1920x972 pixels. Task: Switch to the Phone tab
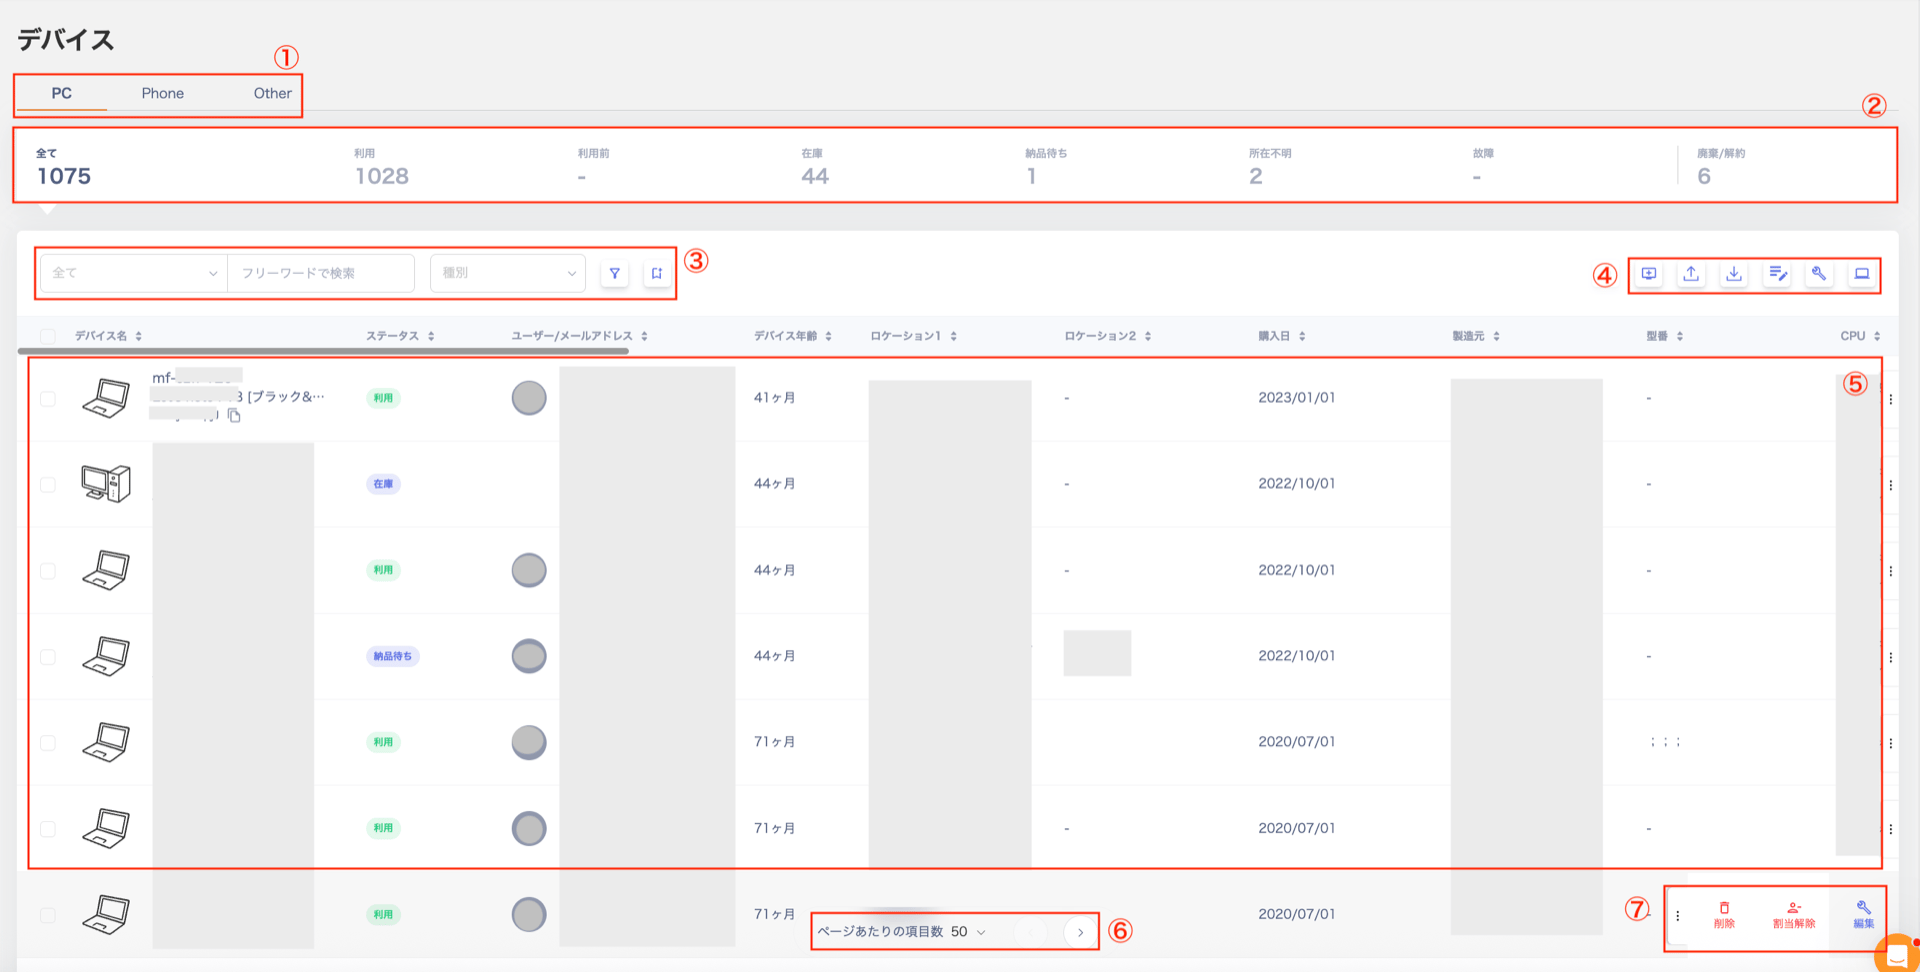point(162,93)
